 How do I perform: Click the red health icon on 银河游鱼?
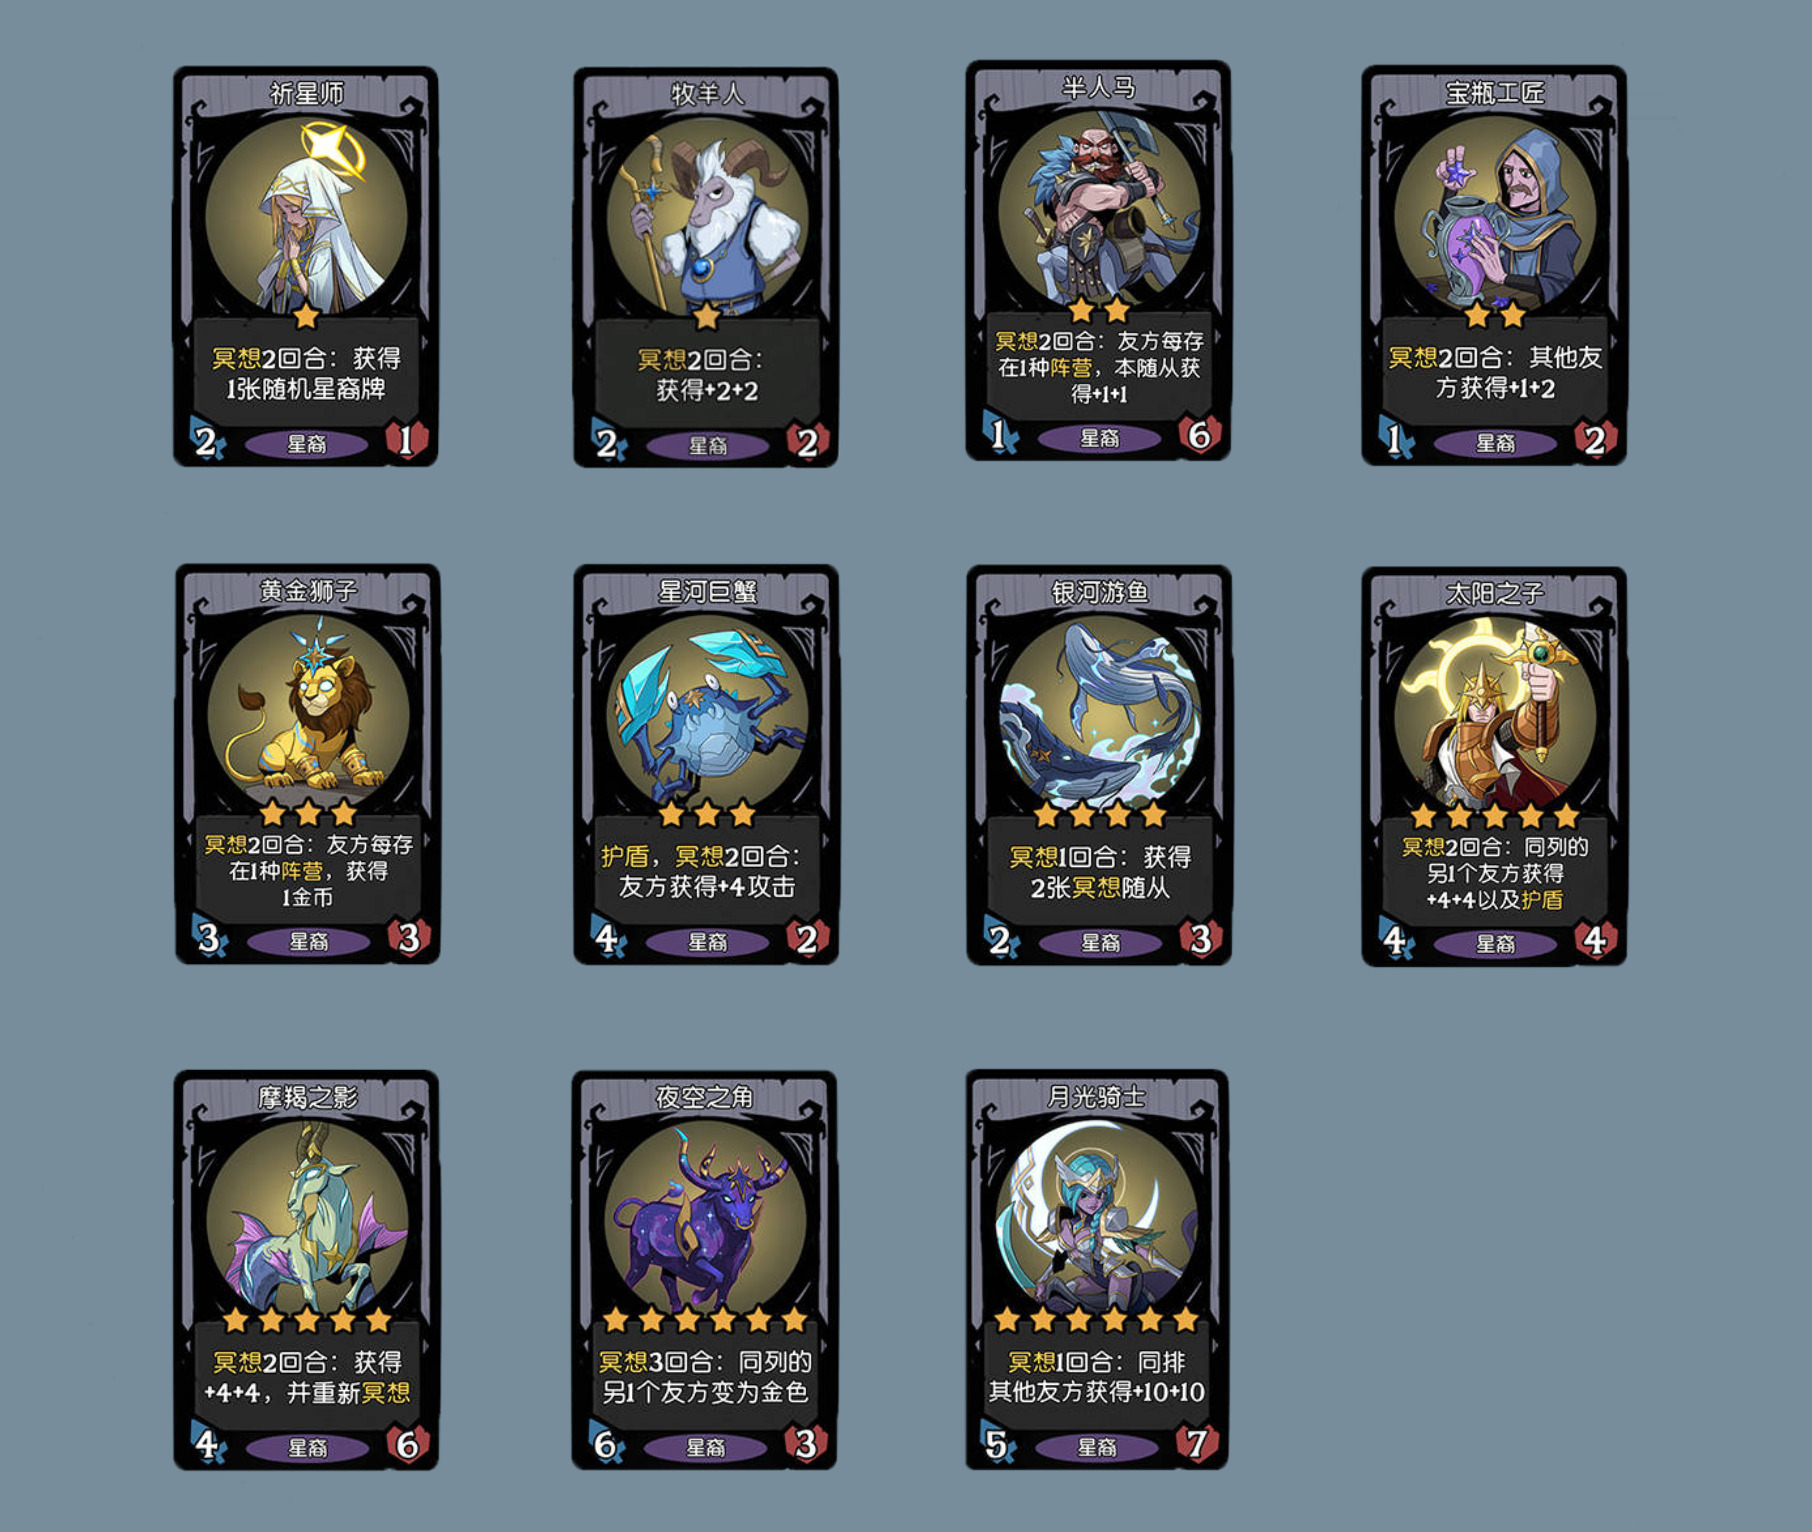pos(1200,938)
